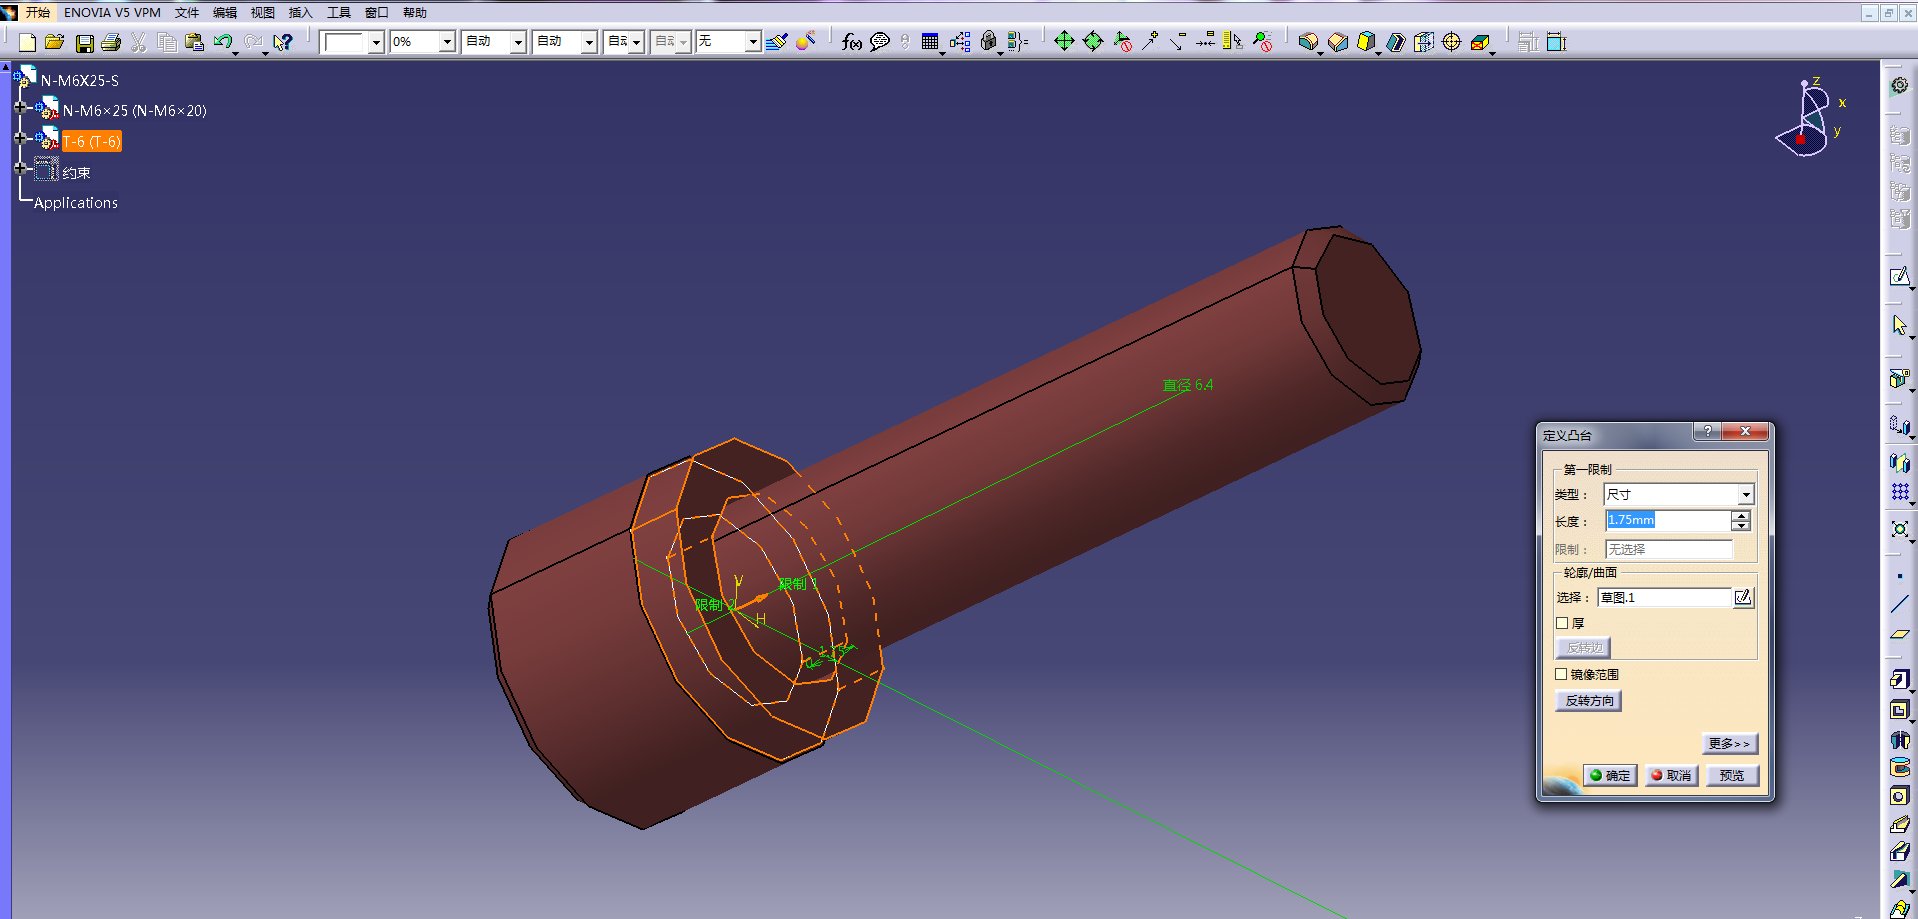The width and height of the screenshot is (1918, 919).
Task: Open the Thread/Tap tool
Action: 1451,42
